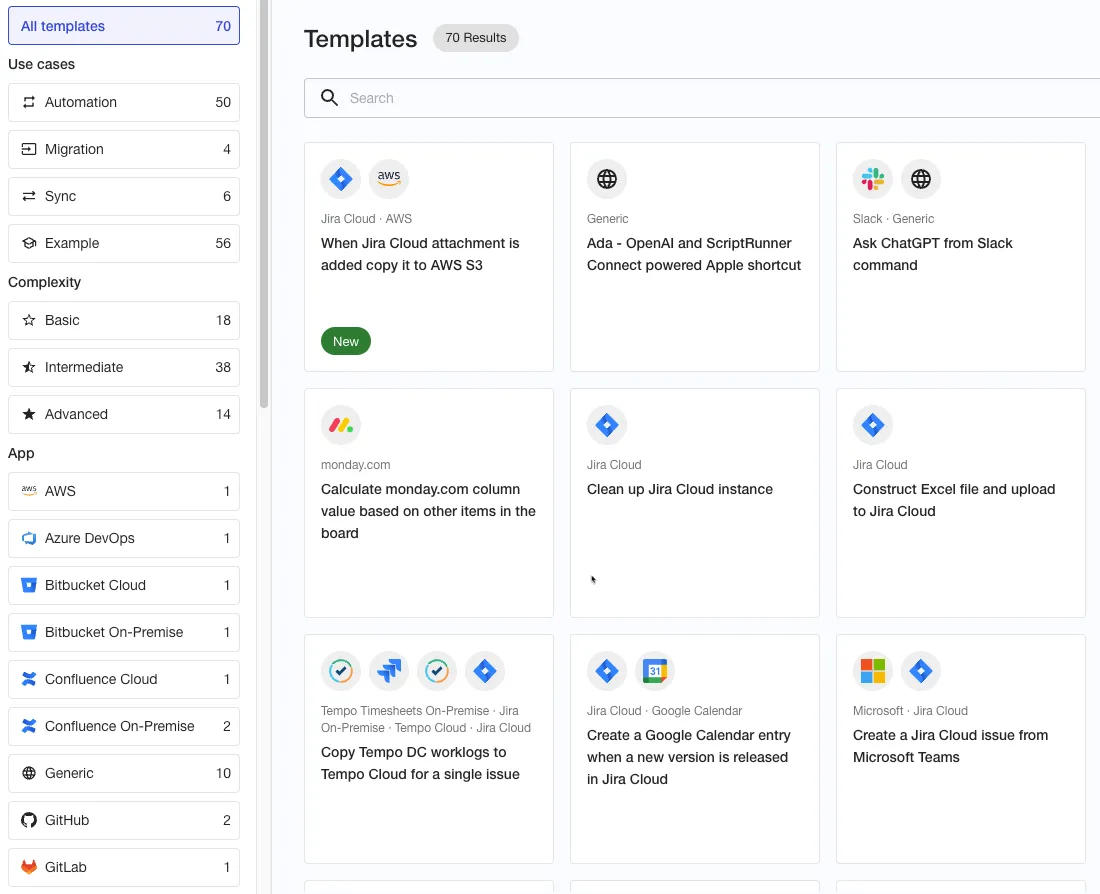Filter templates by Automation use case

pos(124,102)
